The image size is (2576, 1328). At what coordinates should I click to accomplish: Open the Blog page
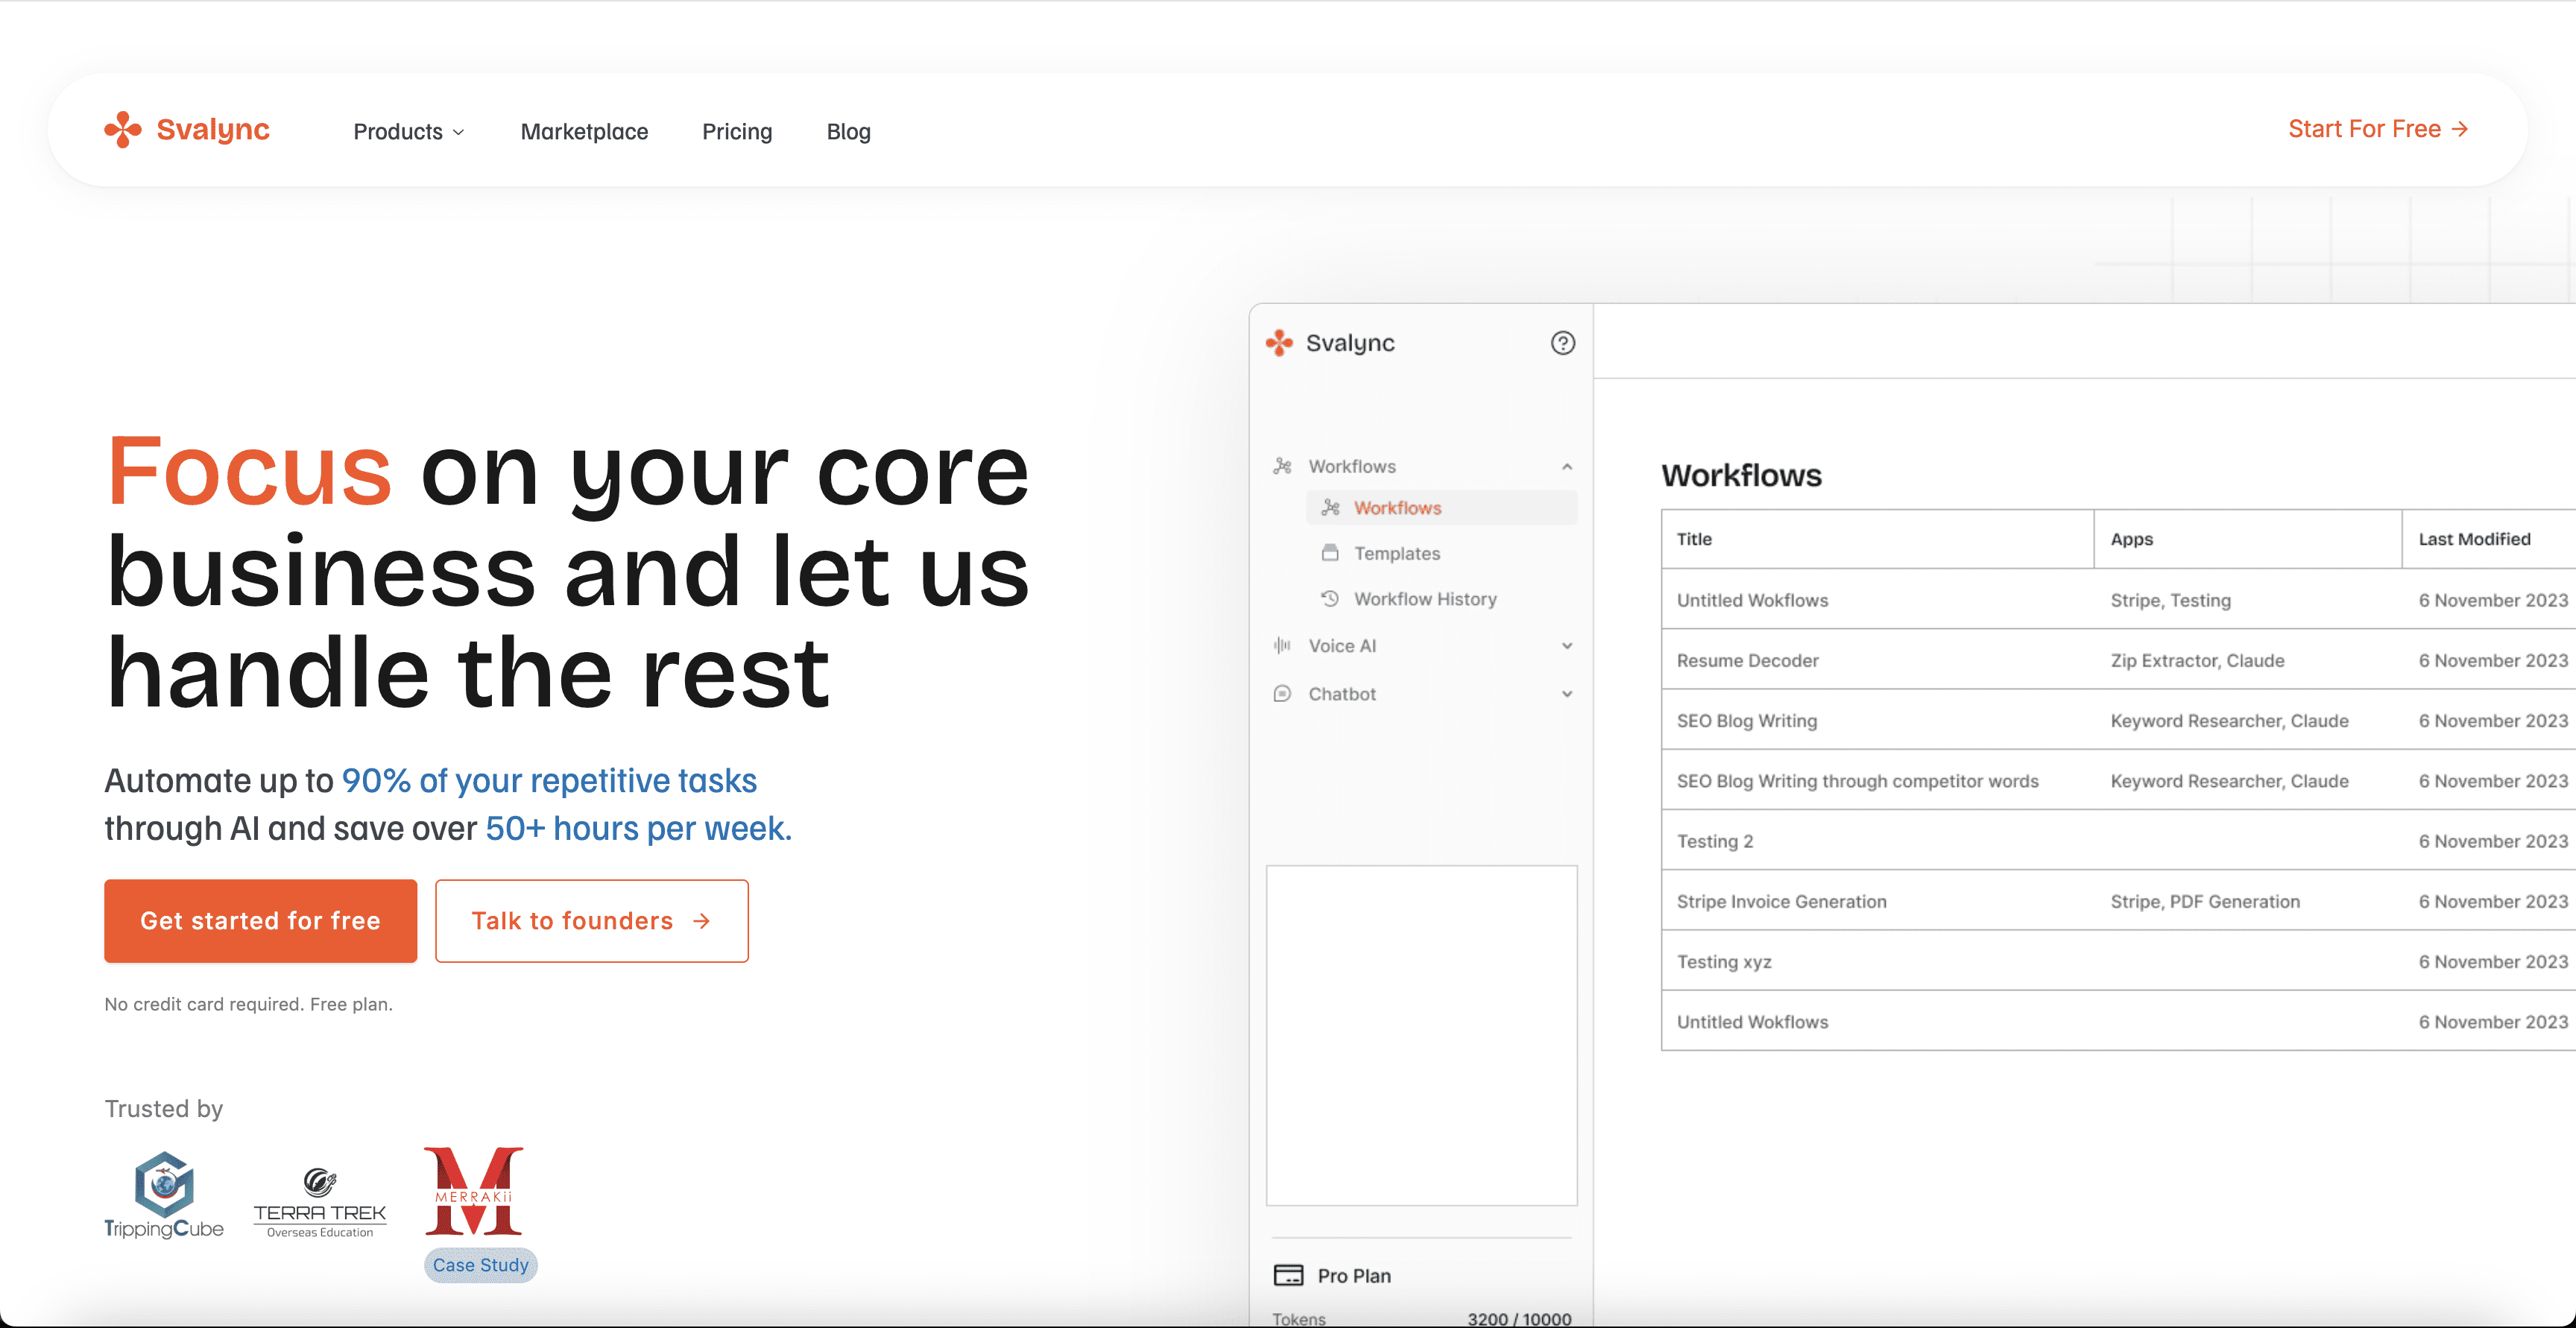pyautogui.click(x=848, y=131)
